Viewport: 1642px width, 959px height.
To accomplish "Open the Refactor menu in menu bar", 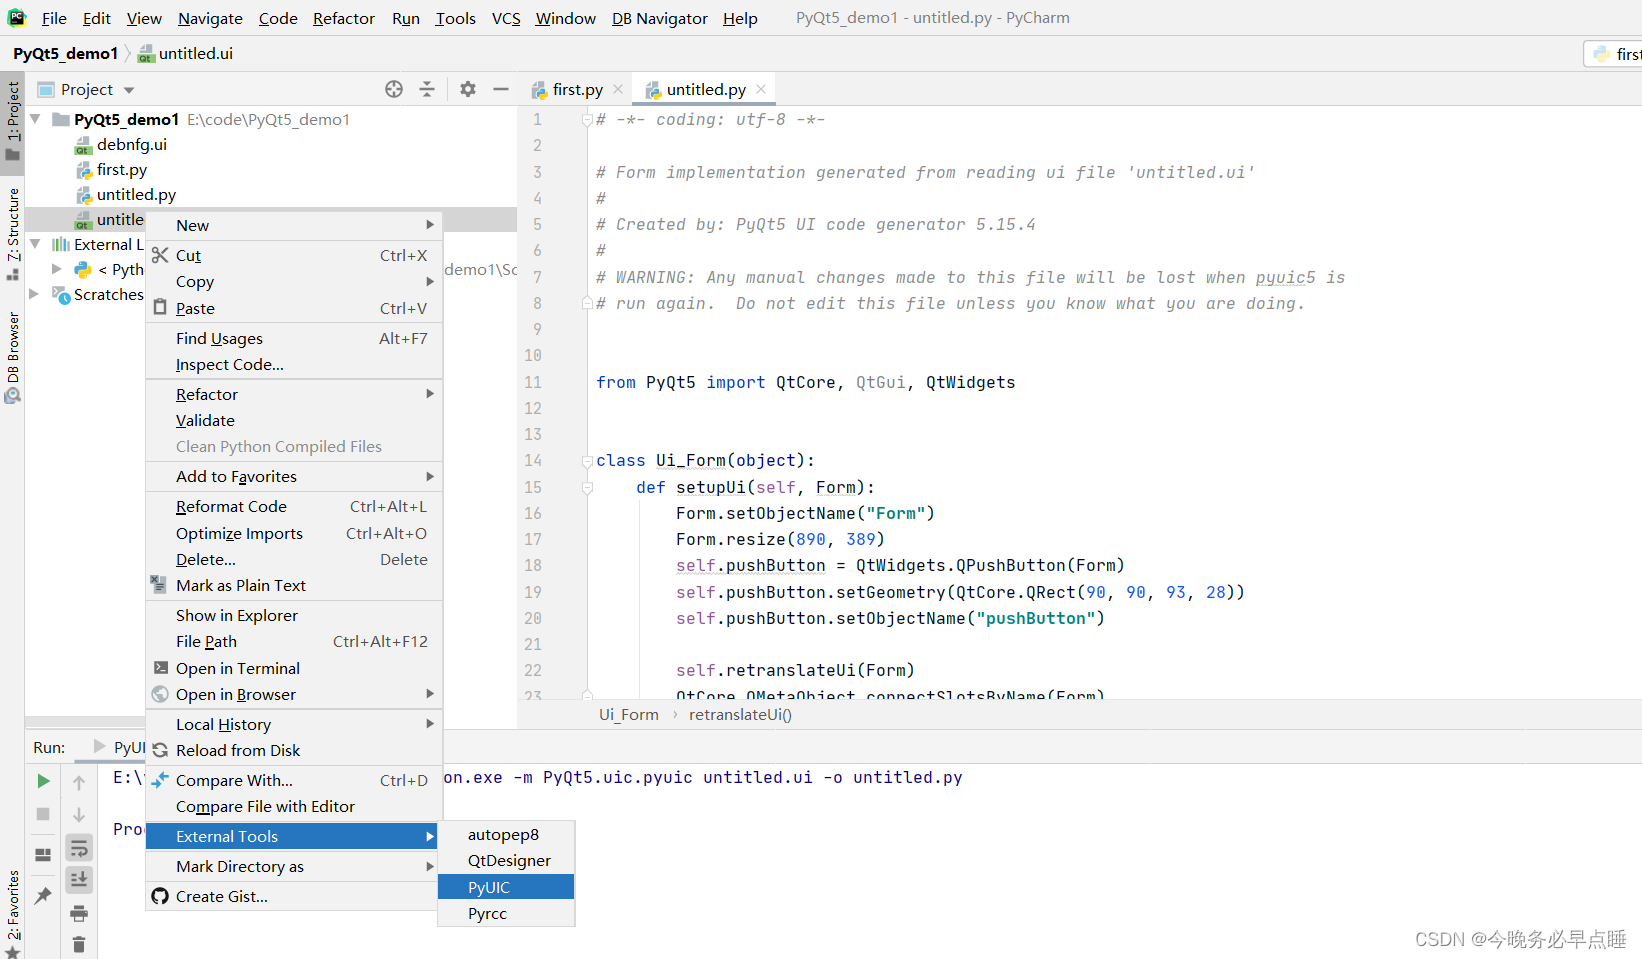I will (x=343, y=18).
